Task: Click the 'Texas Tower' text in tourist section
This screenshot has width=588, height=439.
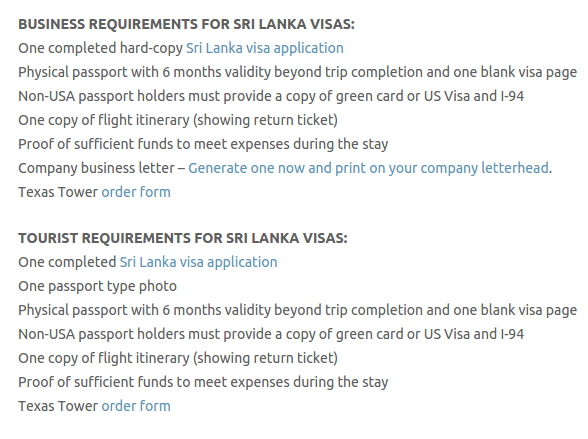Action: [58, 406]
